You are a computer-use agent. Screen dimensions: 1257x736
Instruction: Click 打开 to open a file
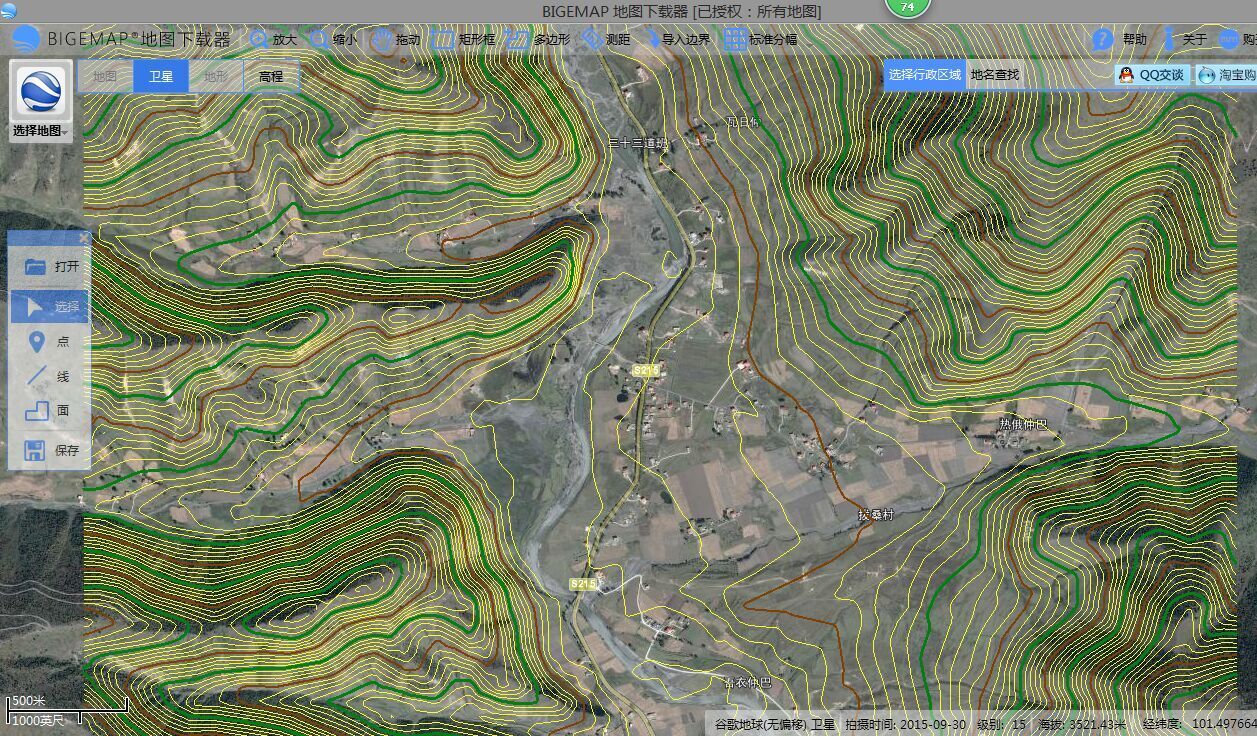[50, 267]
